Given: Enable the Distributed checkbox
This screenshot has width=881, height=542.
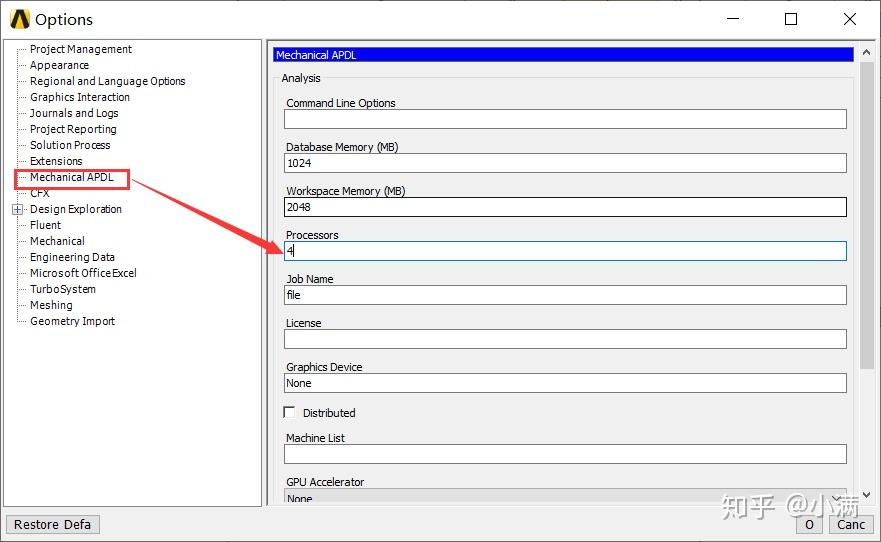Looking at the screenshot, I should (289, 413).
